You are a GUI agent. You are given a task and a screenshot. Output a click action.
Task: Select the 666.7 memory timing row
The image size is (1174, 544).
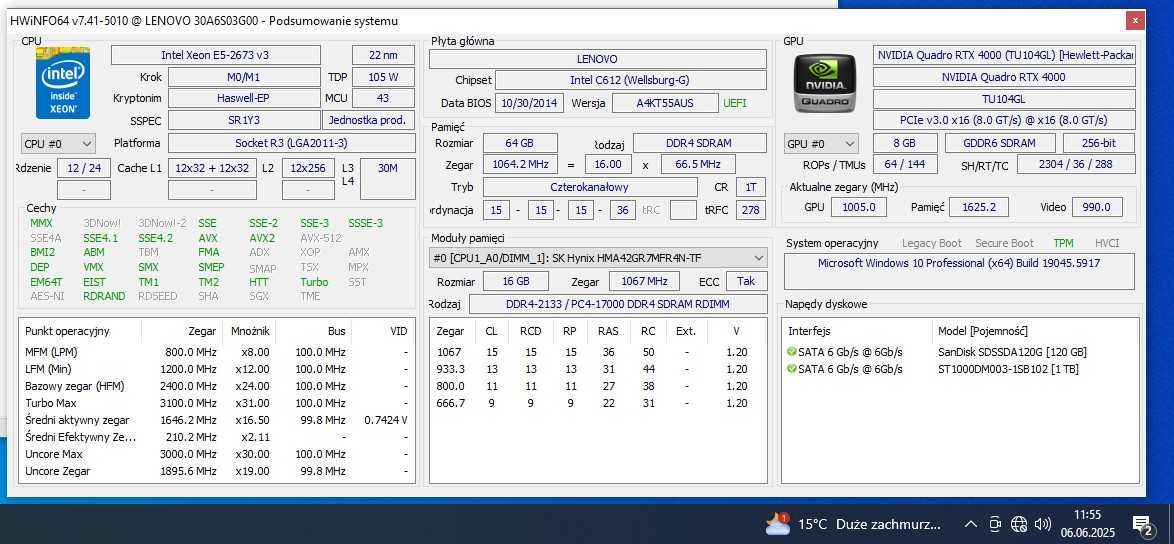coord(597,403)
